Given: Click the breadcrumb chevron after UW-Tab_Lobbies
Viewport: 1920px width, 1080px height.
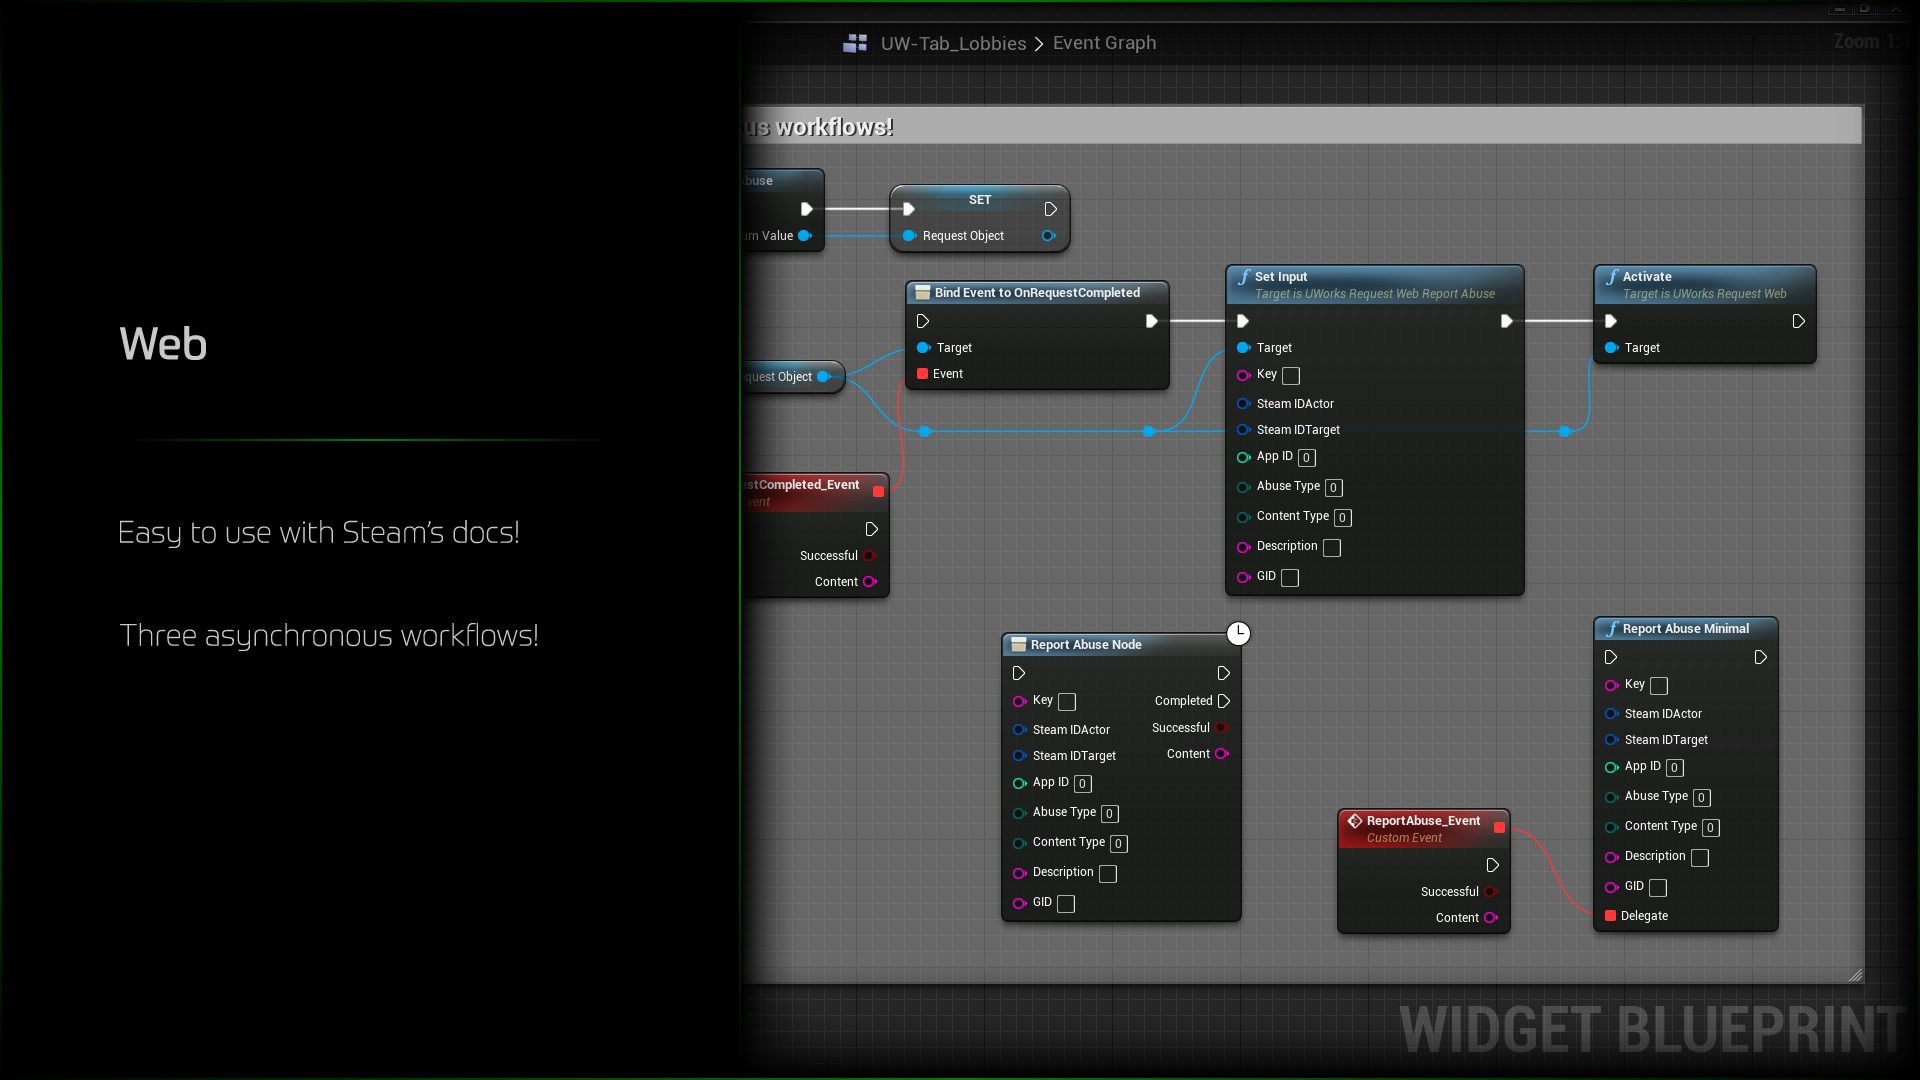Looking at the screenshot, I should click(1041, 43).
